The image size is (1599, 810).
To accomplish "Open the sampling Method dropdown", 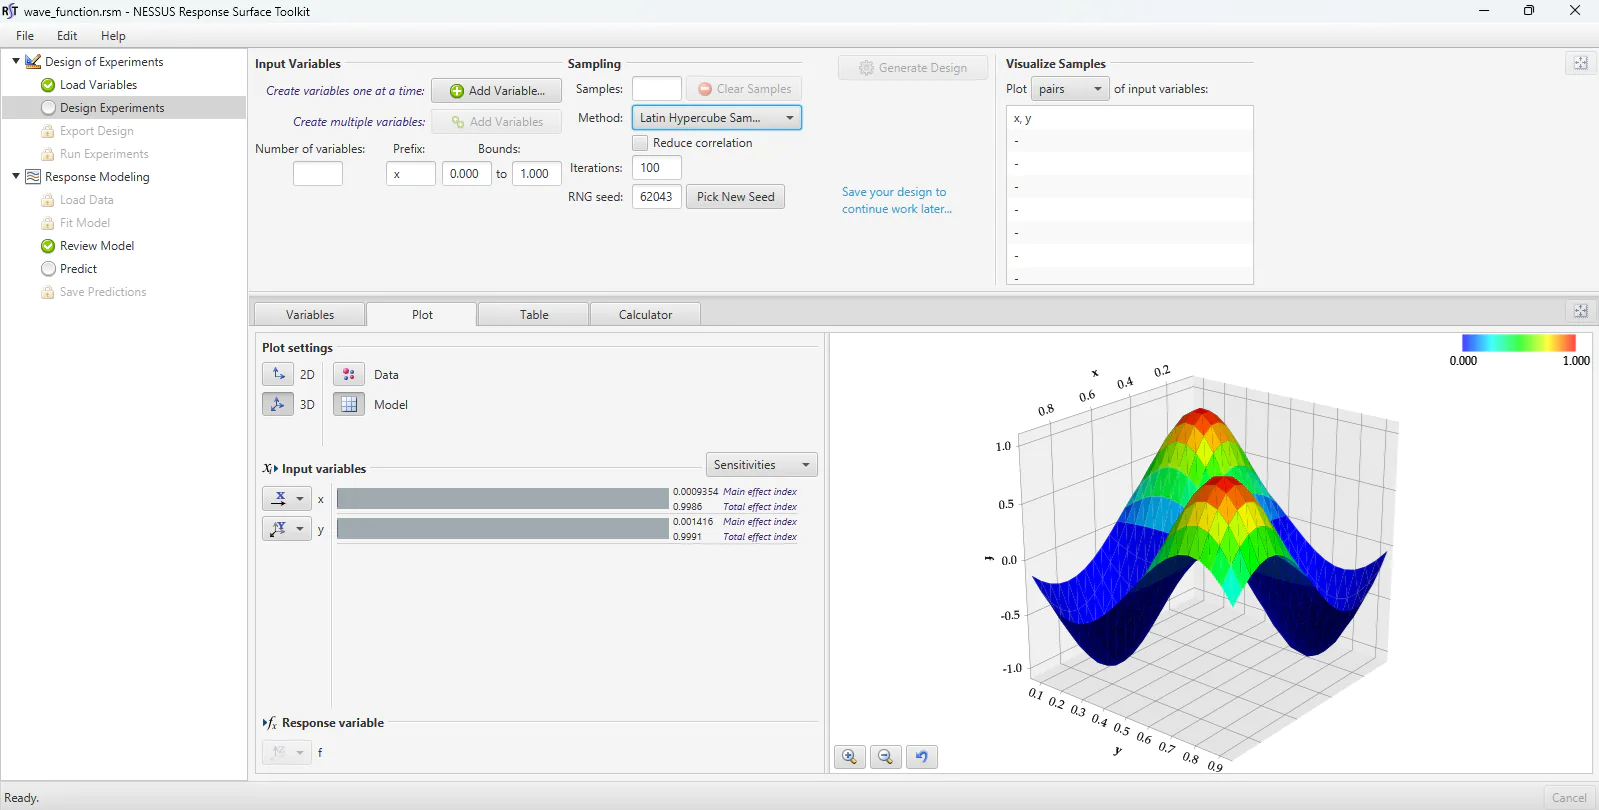I will (x=717, y=118).
